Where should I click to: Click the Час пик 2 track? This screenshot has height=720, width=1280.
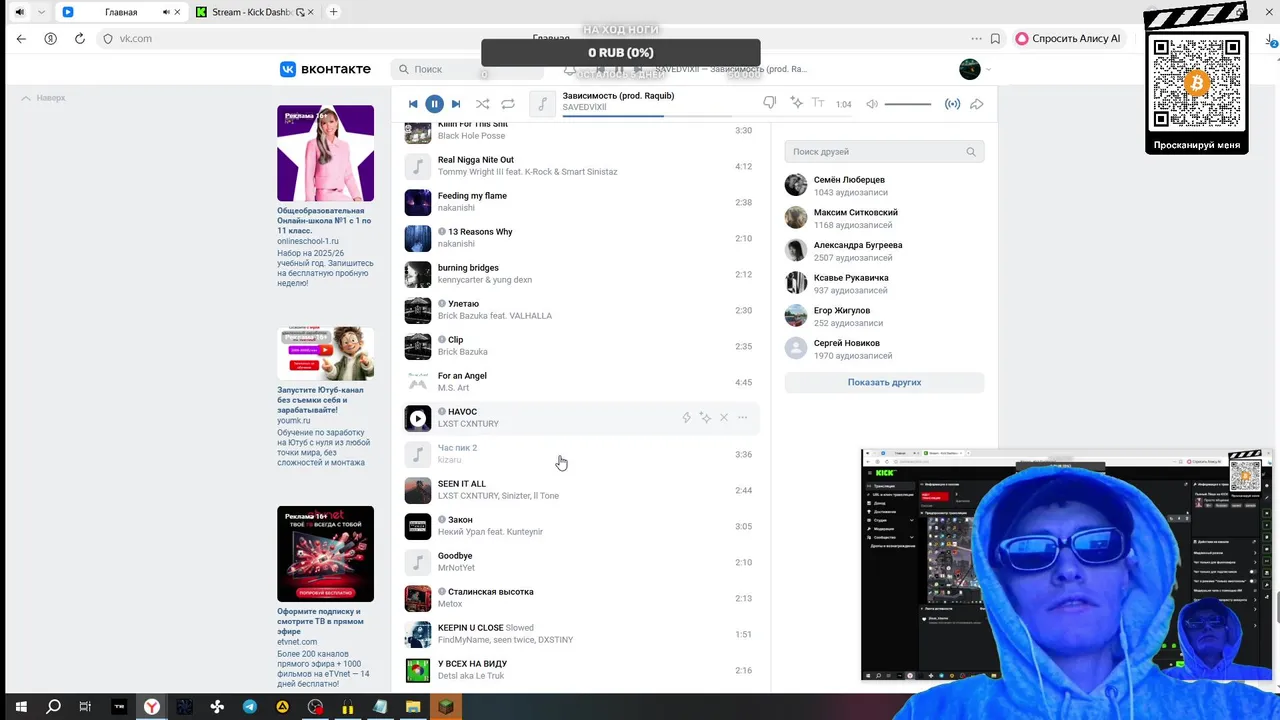[x=580, y=454]
